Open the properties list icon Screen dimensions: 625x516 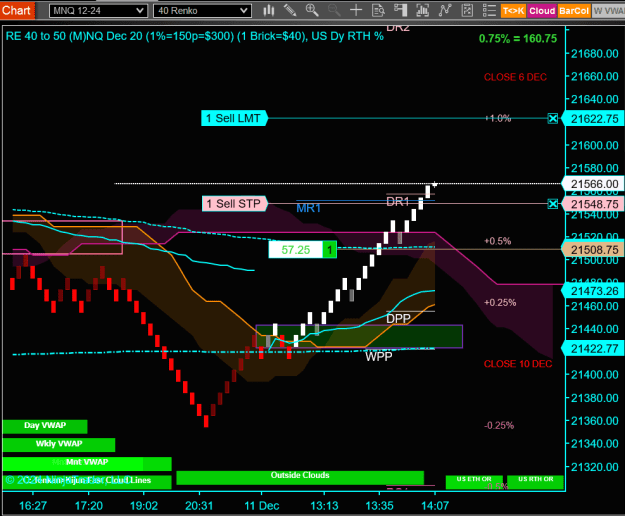coord(489,10)
